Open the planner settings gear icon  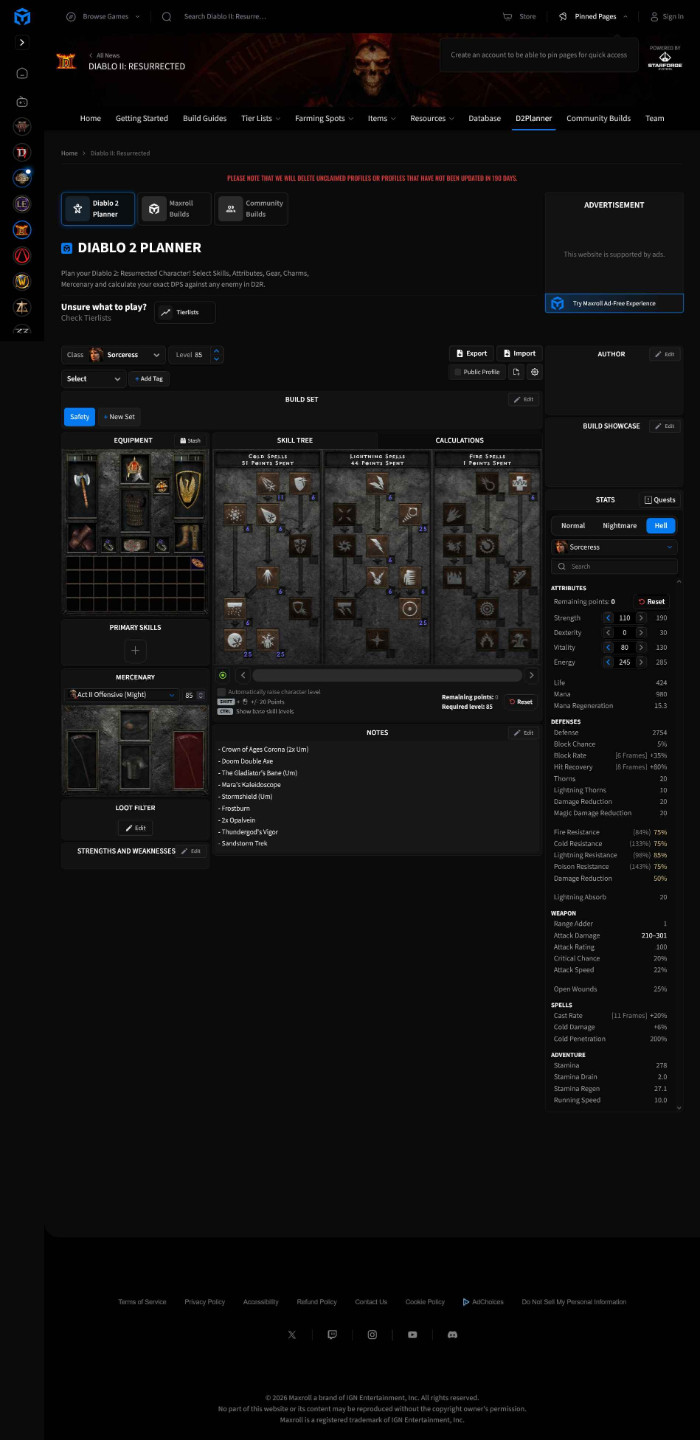point(535,372)
